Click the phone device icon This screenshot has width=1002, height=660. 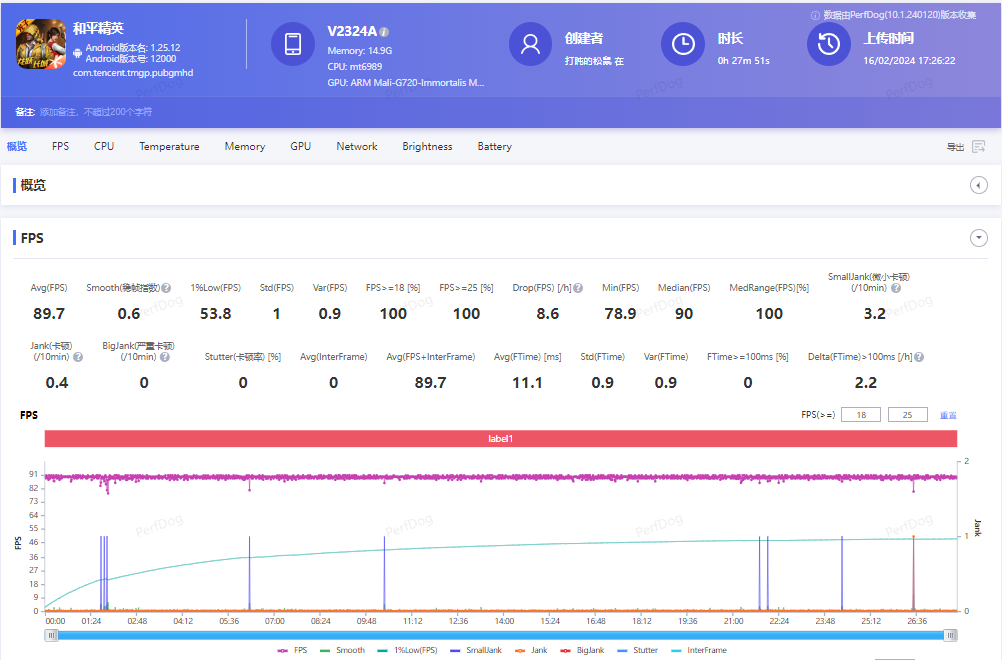click(x=293, y=44)
